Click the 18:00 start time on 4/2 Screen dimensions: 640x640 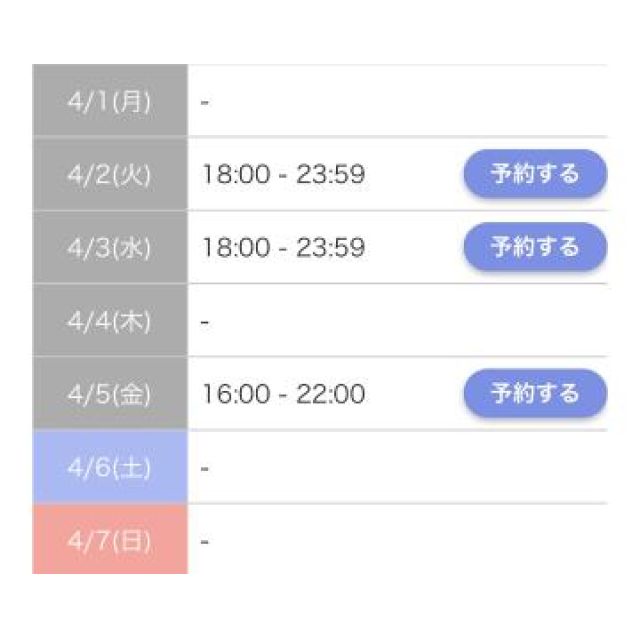[x=235, y=175]
